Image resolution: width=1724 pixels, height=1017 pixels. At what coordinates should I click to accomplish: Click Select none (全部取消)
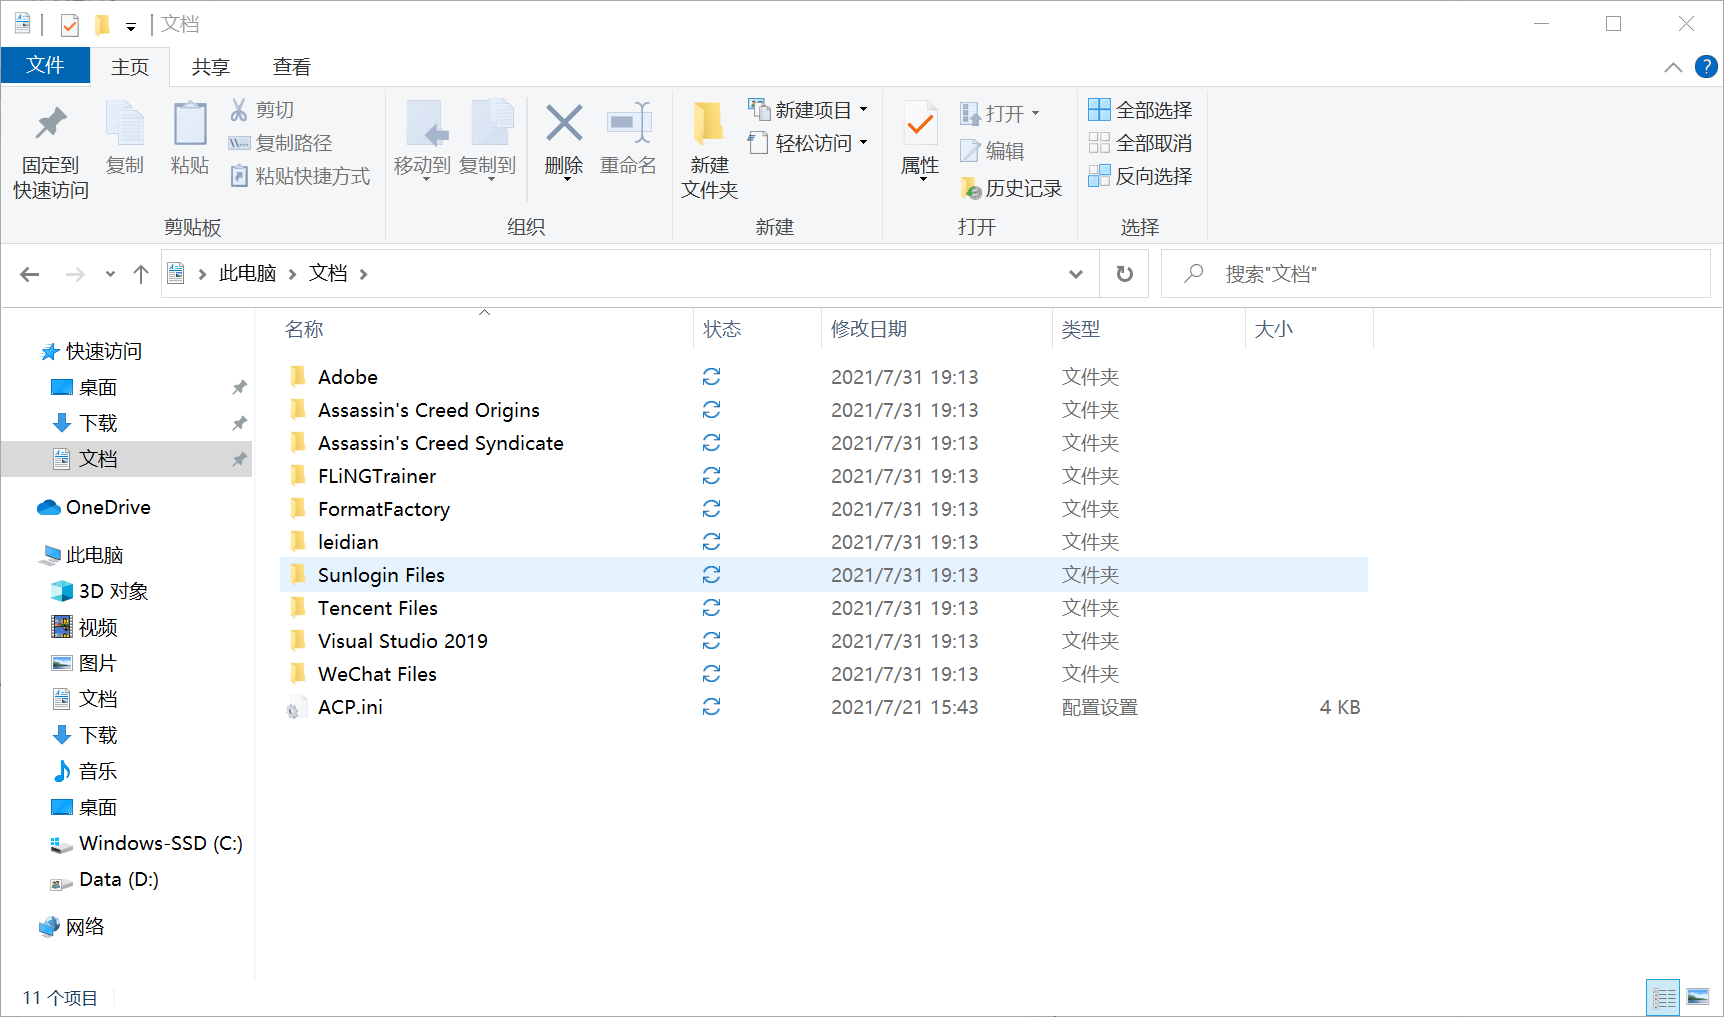pos(1140,143)
